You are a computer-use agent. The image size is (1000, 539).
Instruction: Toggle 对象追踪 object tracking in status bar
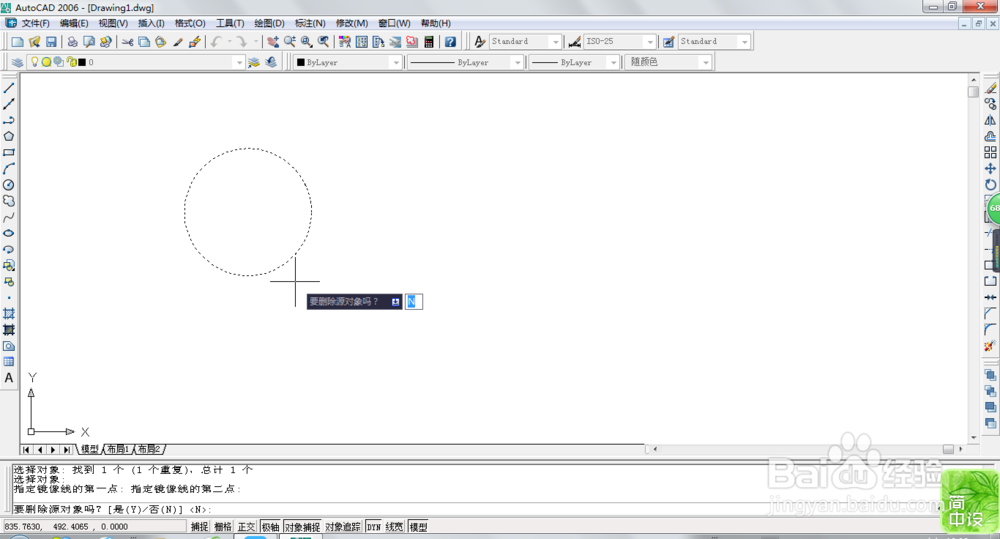click(x=343, y=527)
